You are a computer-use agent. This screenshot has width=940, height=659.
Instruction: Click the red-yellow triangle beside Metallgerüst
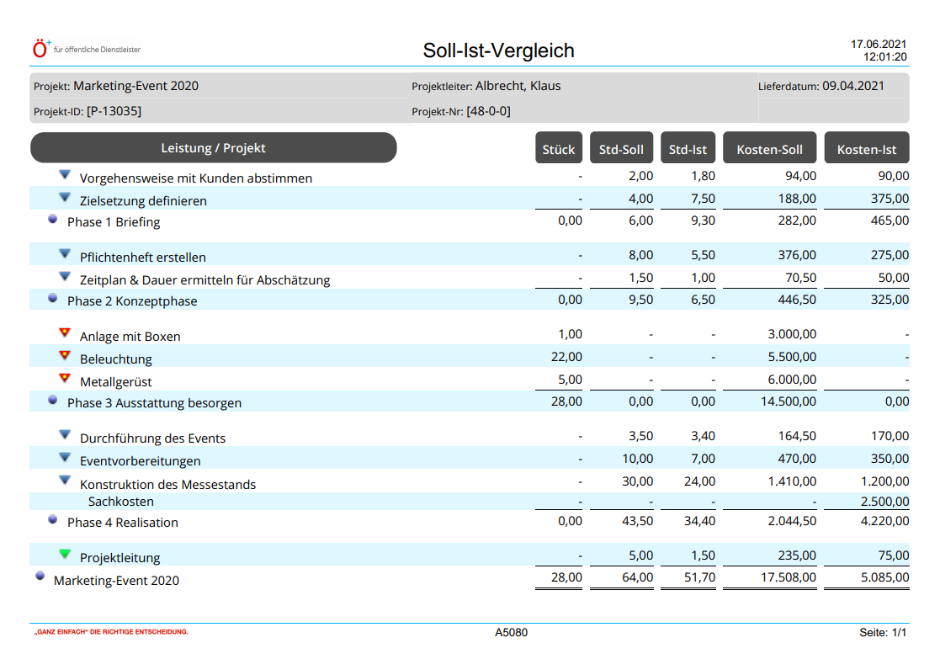(x=65, y=378)
